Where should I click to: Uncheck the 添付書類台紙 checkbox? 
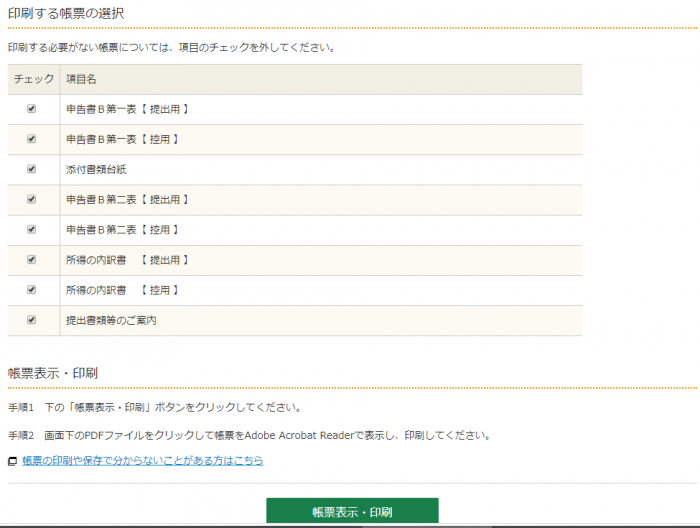click(31, 169)
